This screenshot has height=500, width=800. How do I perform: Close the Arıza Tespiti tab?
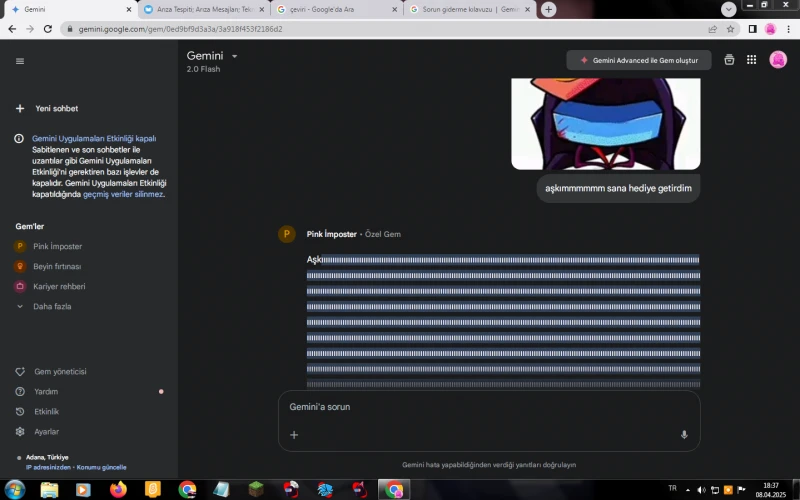pos(262,10)
